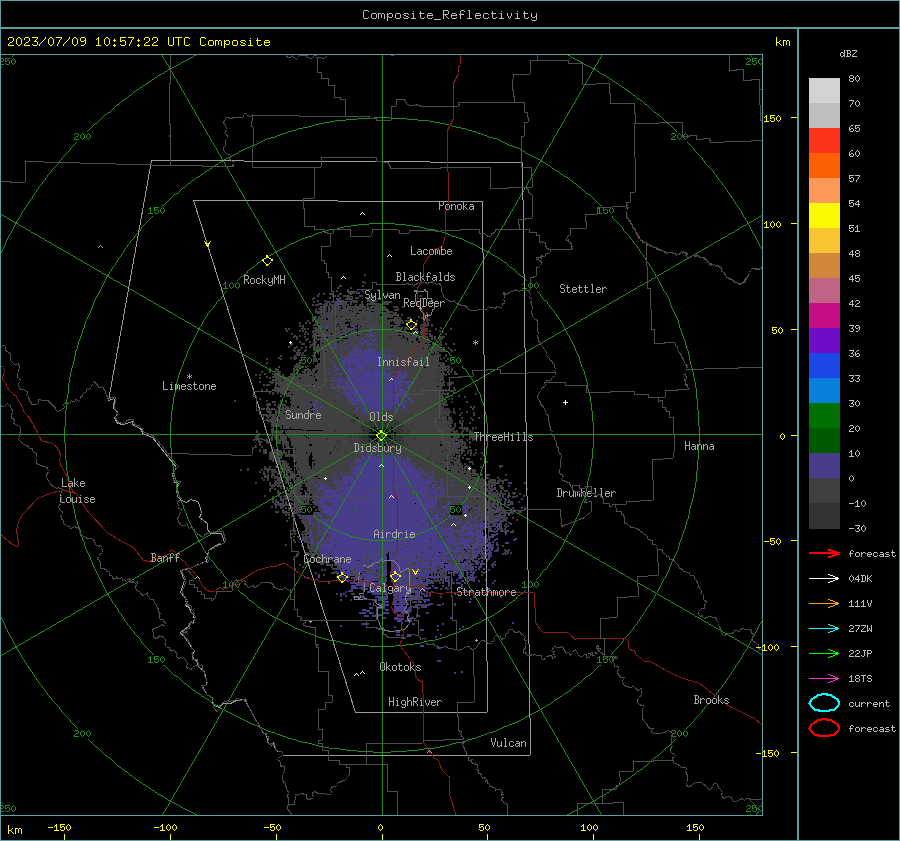900x841 pixels.
Task: Select the light gray 70–80 dBZ swatch
Action: (x=824, y=90)
